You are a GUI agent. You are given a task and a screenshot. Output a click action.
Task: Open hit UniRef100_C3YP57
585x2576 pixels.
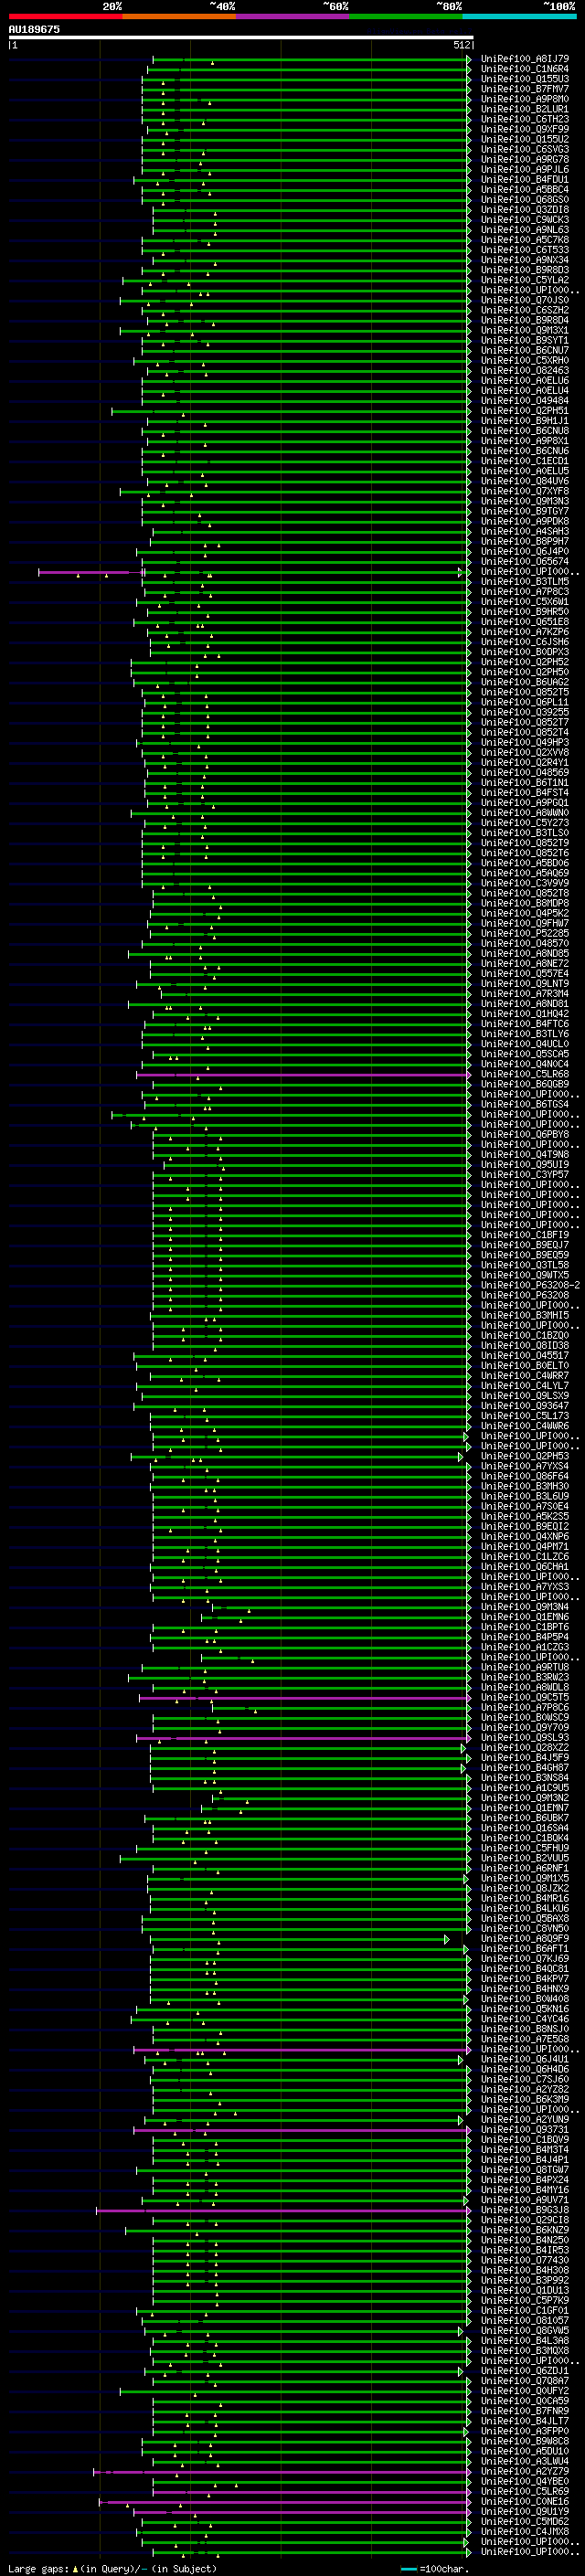tap(525, 1175)
